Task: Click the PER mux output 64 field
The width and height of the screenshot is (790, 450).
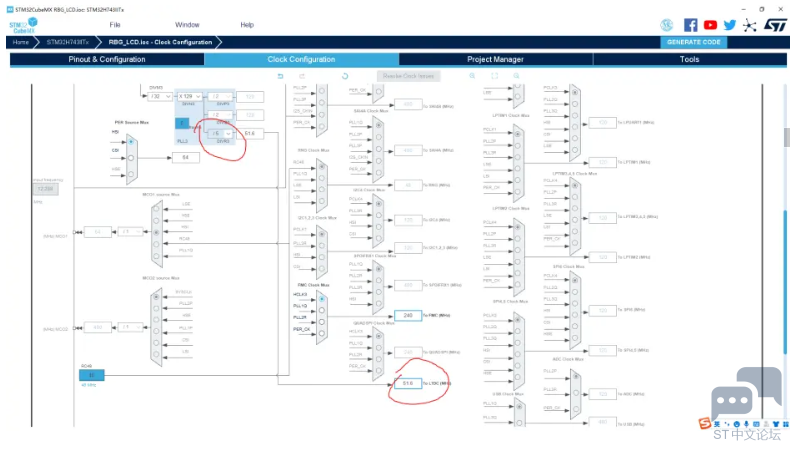Action: pos(185,158)
